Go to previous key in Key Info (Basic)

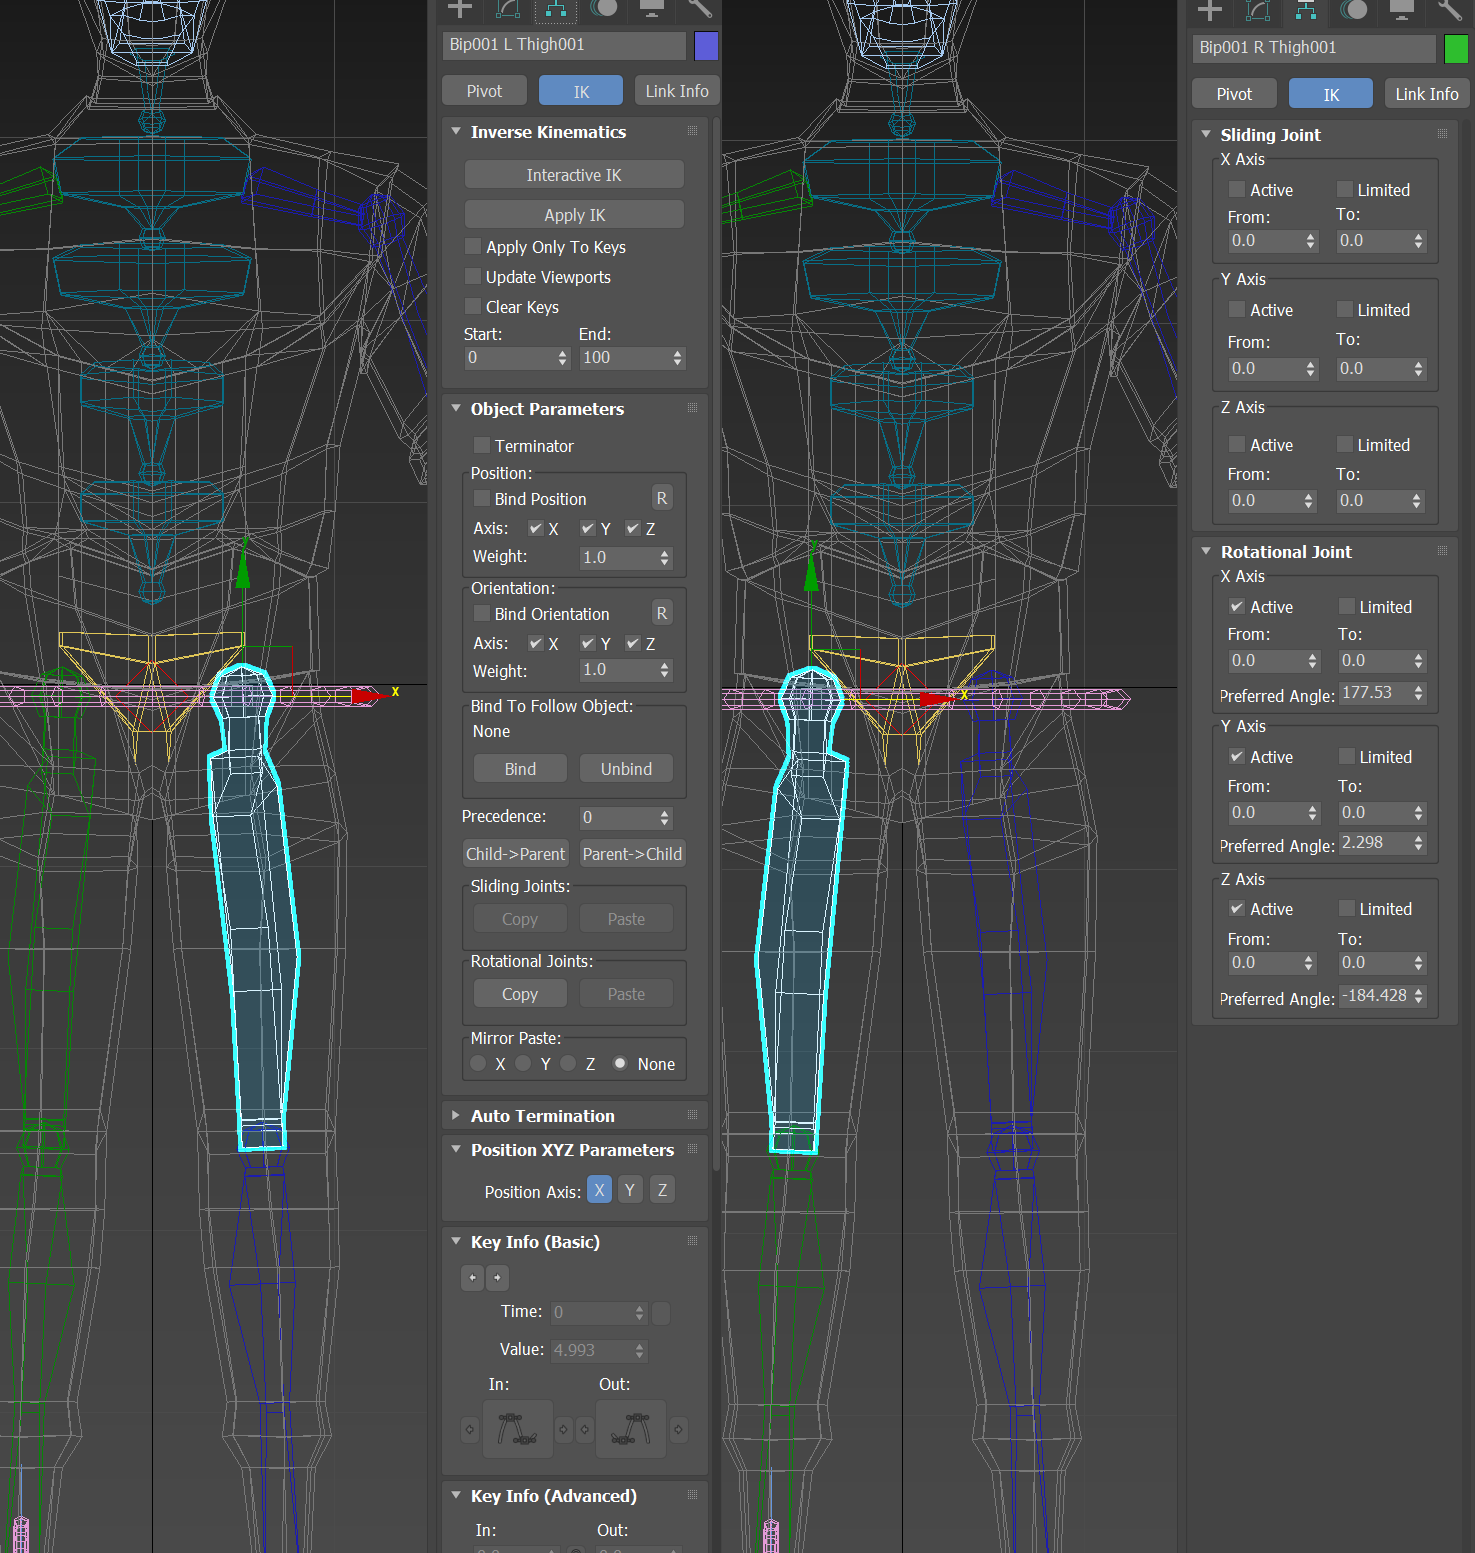[x=472, y=1277]
